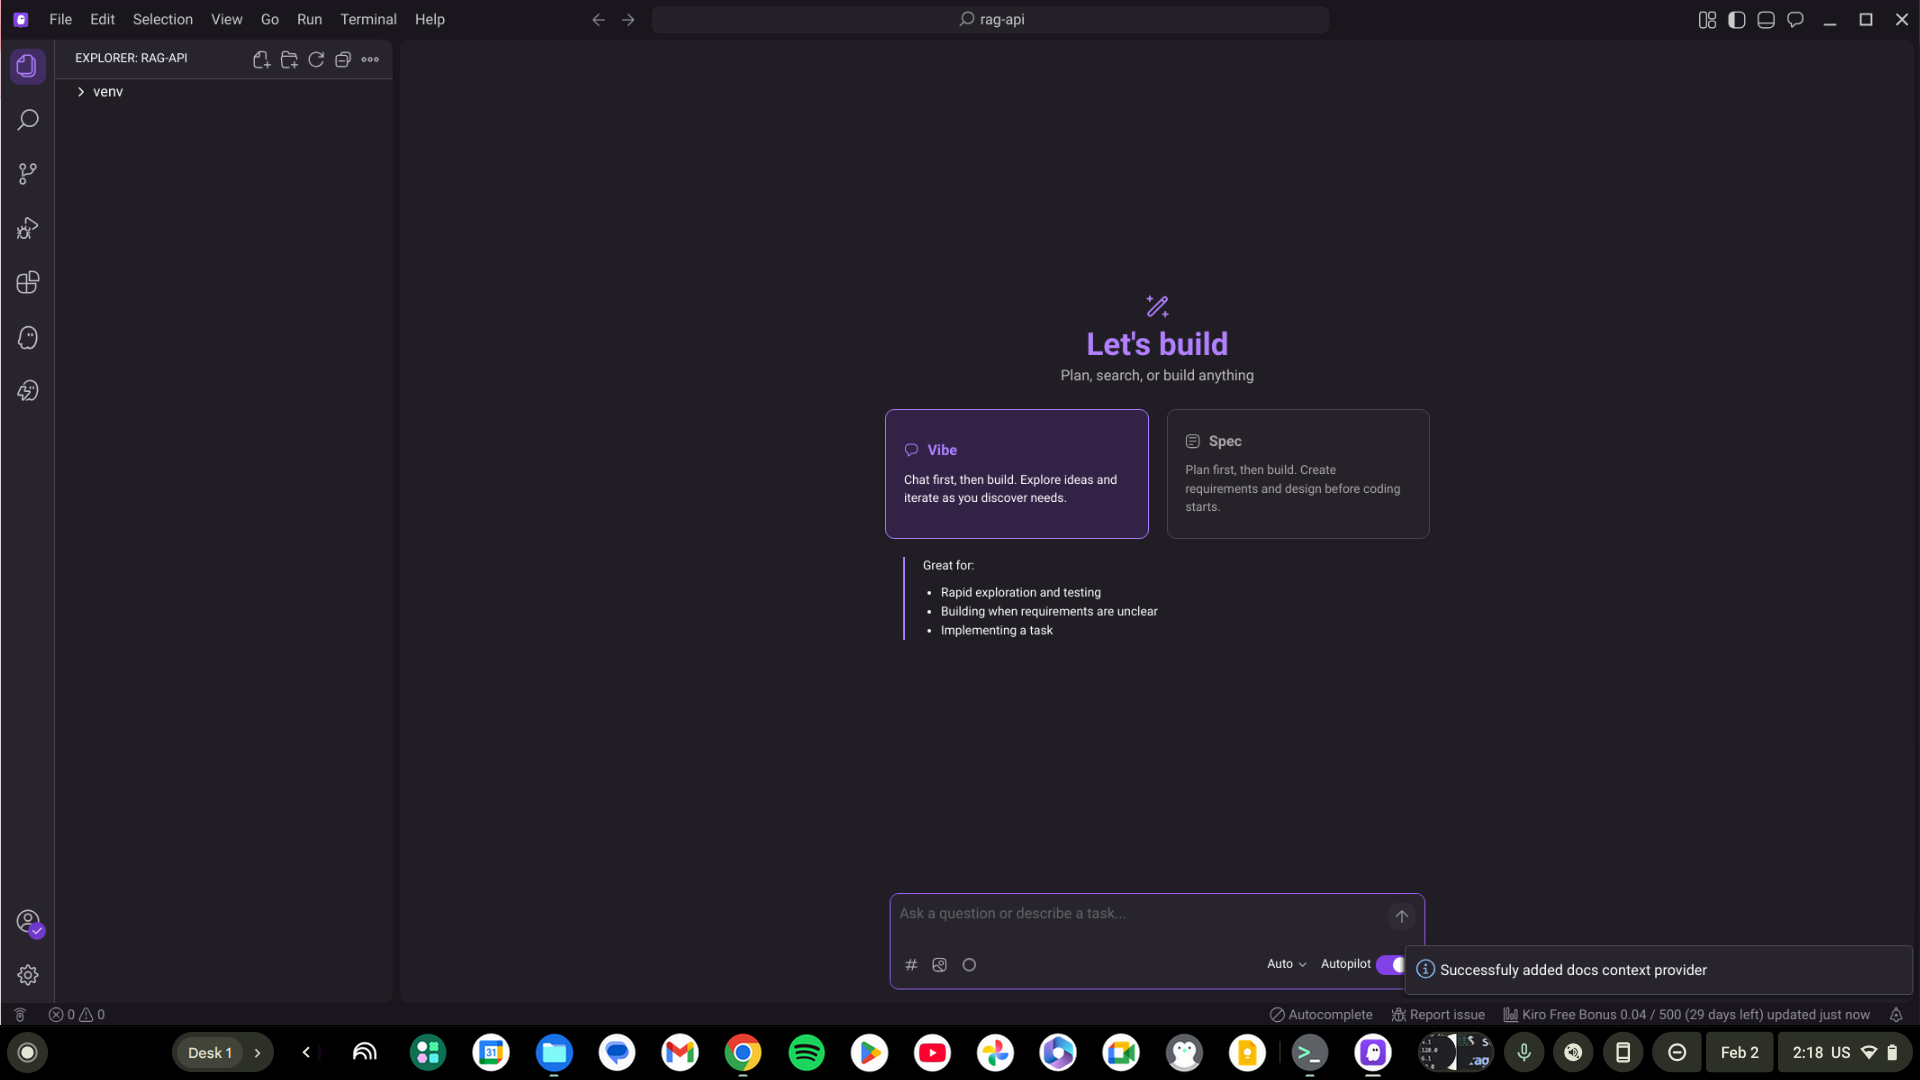Image resolution: width=1920 pixels, height=1080 pixels.
Task: Open the Auto model selector dropdown
Action: coord(1286,964)
